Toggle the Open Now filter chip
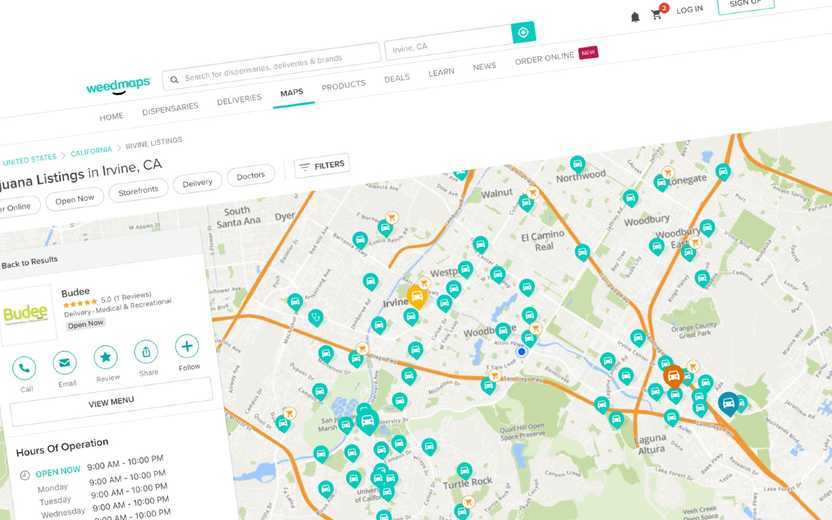 tap(75, 200)
